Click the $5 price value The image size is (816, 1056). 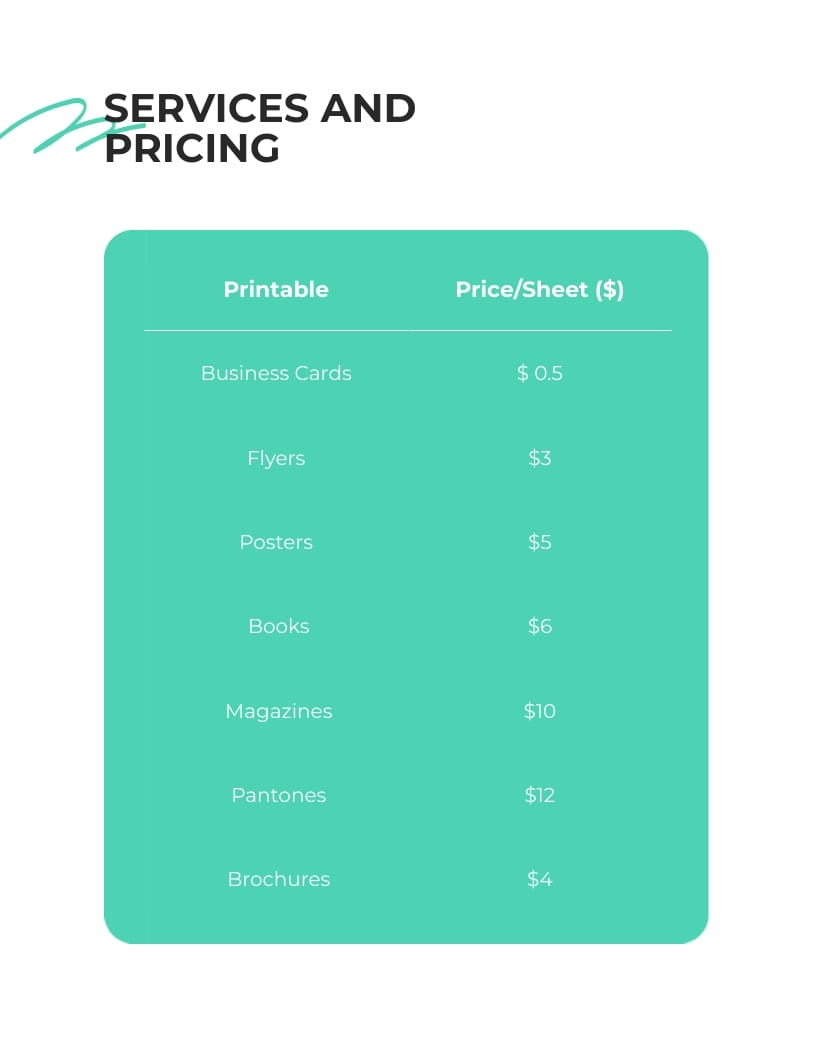coord(540,542)
